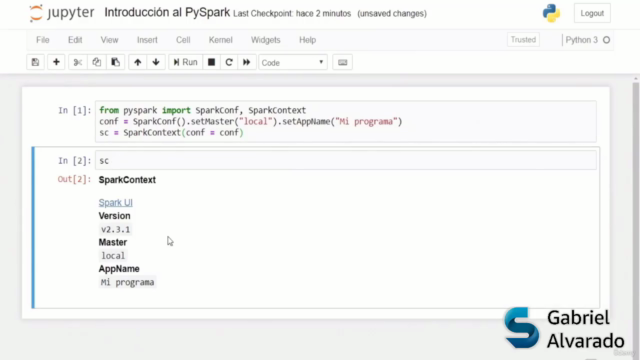
Task: Open the Spark UI link
Action: 116,202
